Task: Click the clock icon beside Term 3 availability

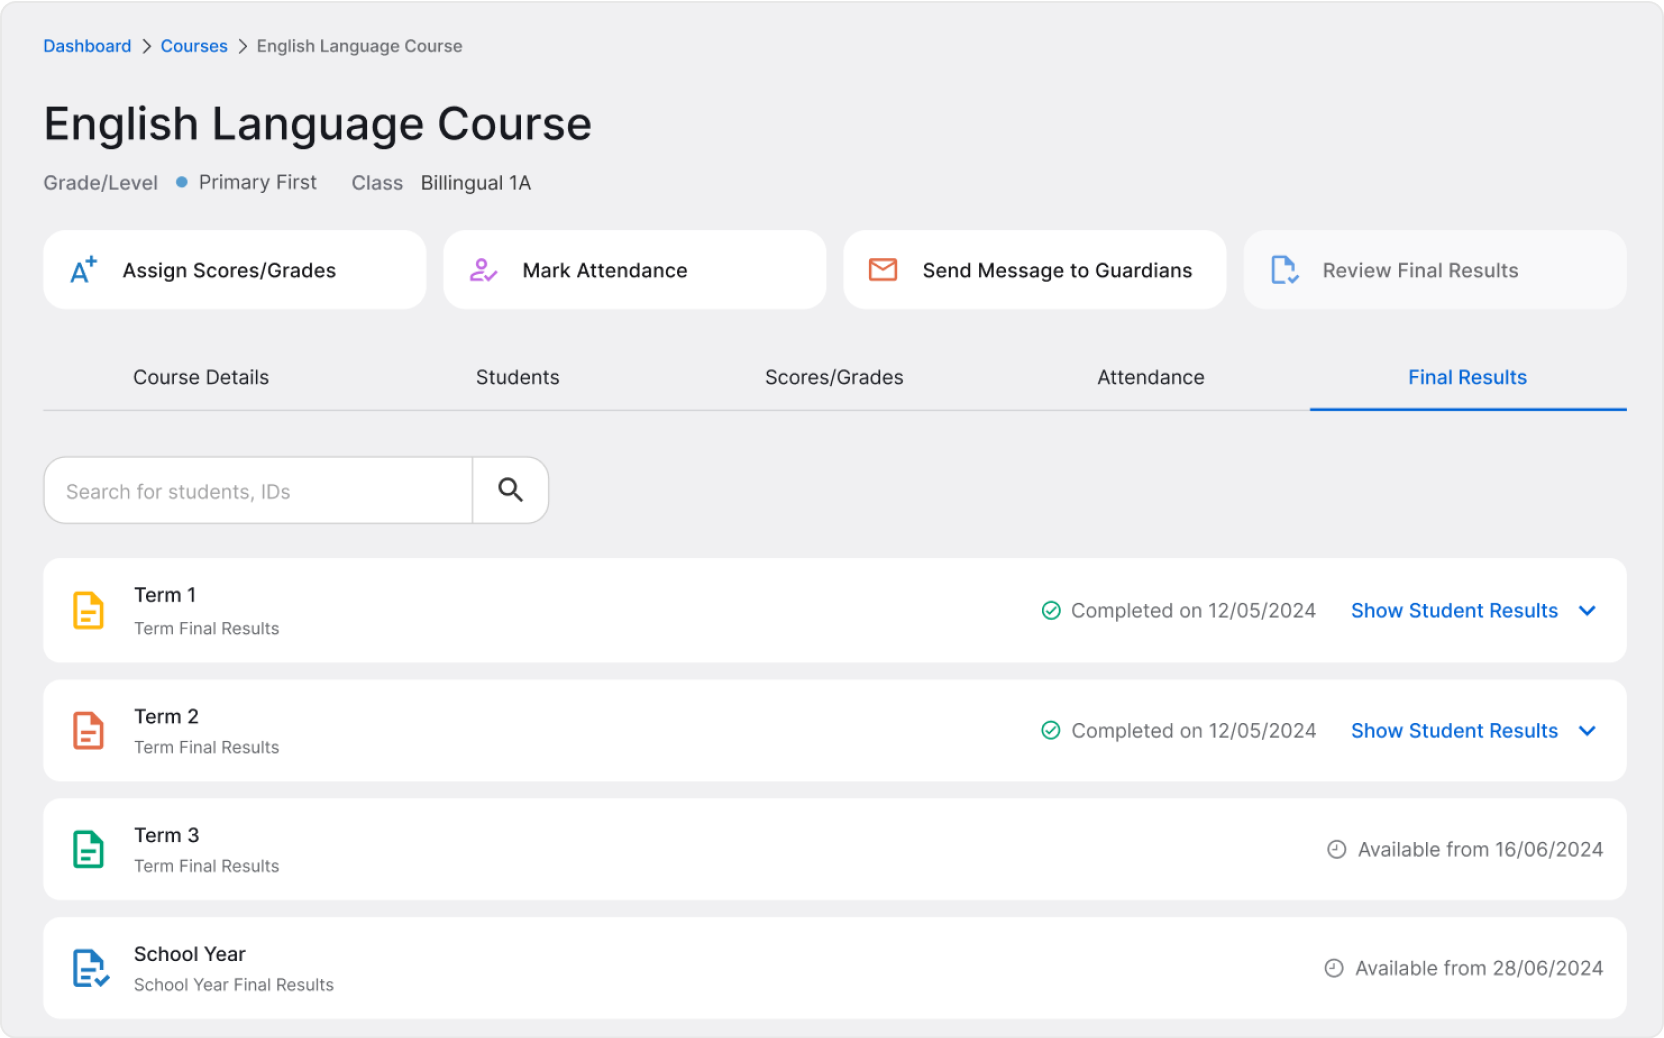Action: click(1335, 849)
